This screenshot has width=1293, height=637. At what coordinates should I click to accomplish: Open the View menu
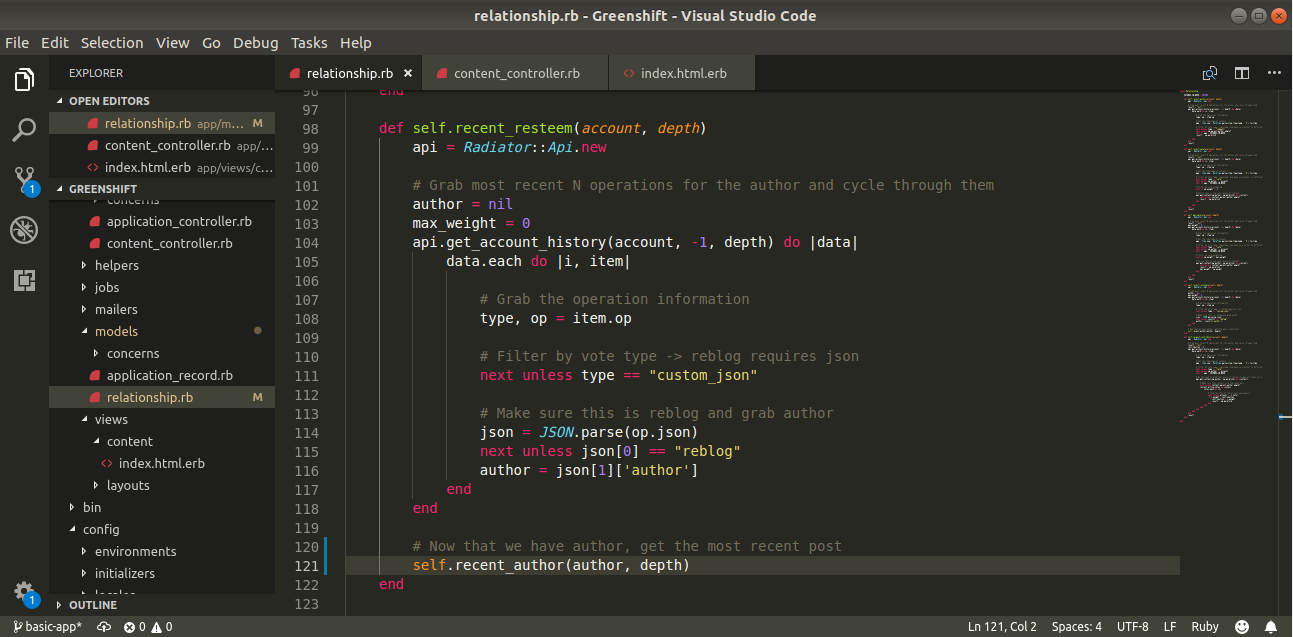click(173, 43)
